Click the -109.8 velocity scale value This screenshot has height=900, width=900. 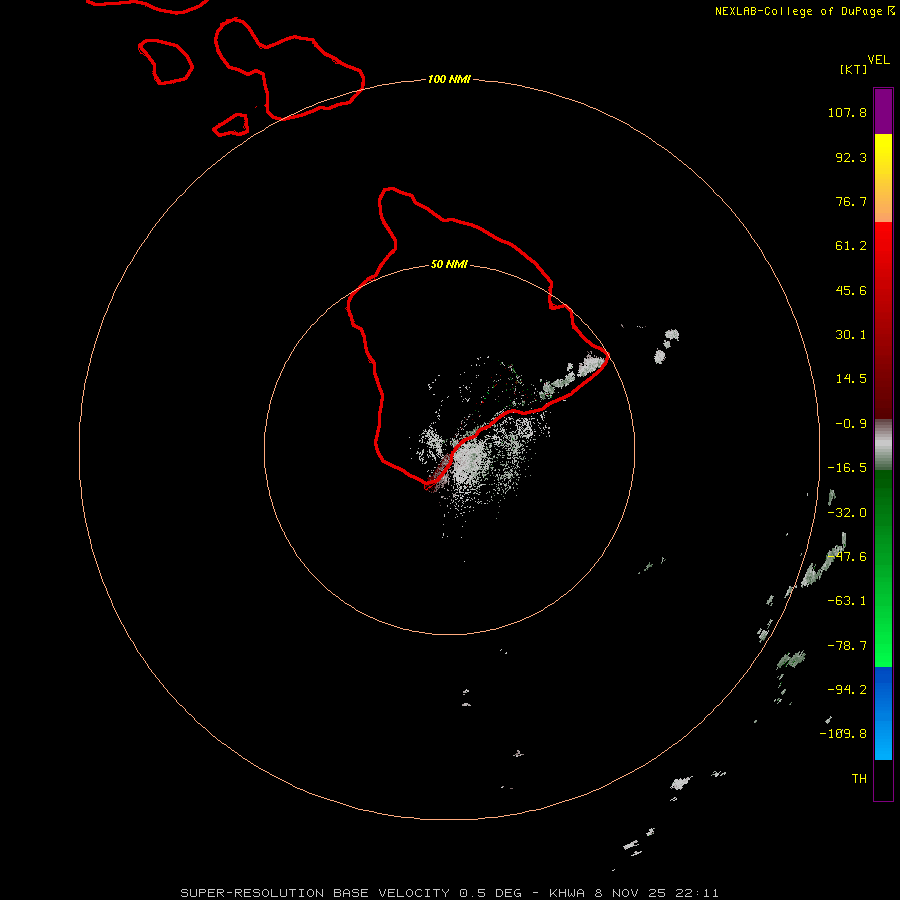(x=844, y=734)
